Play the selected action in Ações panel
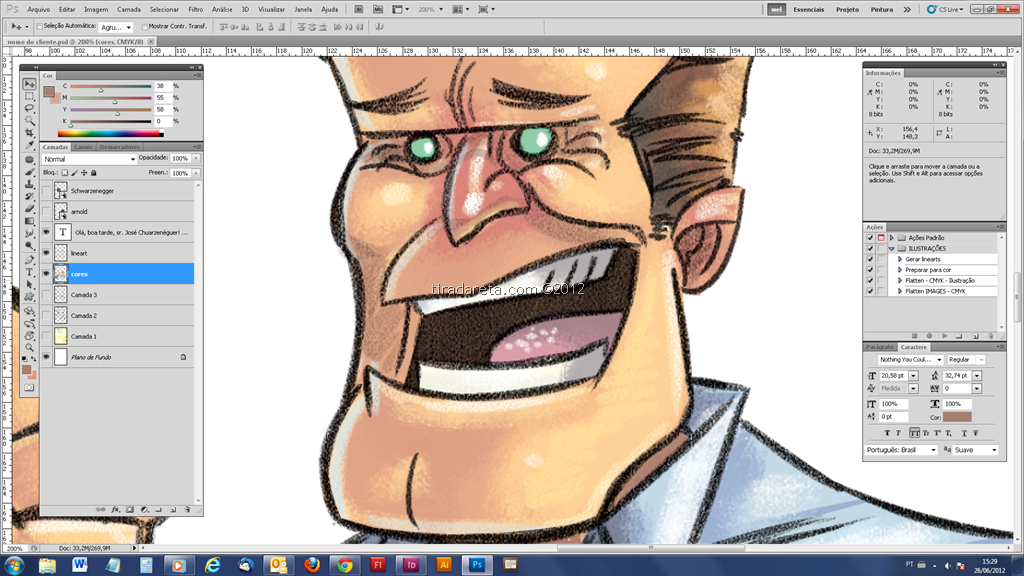This screenshot has width=1024, height=576. pyautogui.click(x=944, y=336)
